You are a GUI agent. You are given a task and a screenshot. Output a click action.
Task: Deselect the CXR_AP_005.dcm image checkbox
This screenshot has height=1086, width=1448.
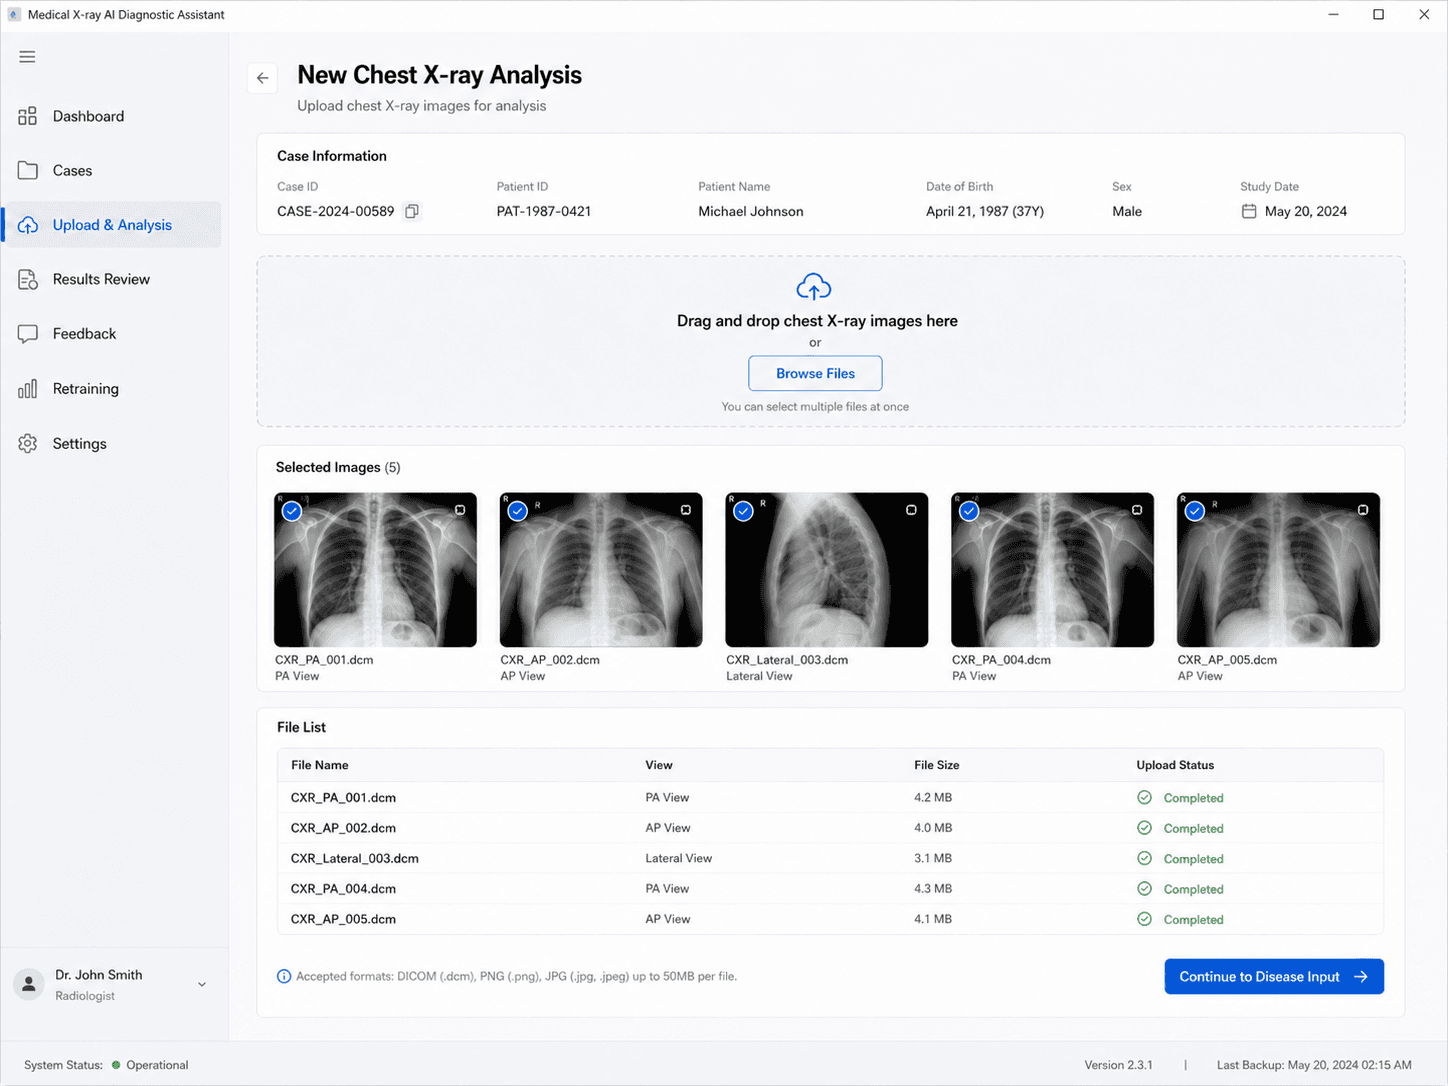coord(1195,511)
